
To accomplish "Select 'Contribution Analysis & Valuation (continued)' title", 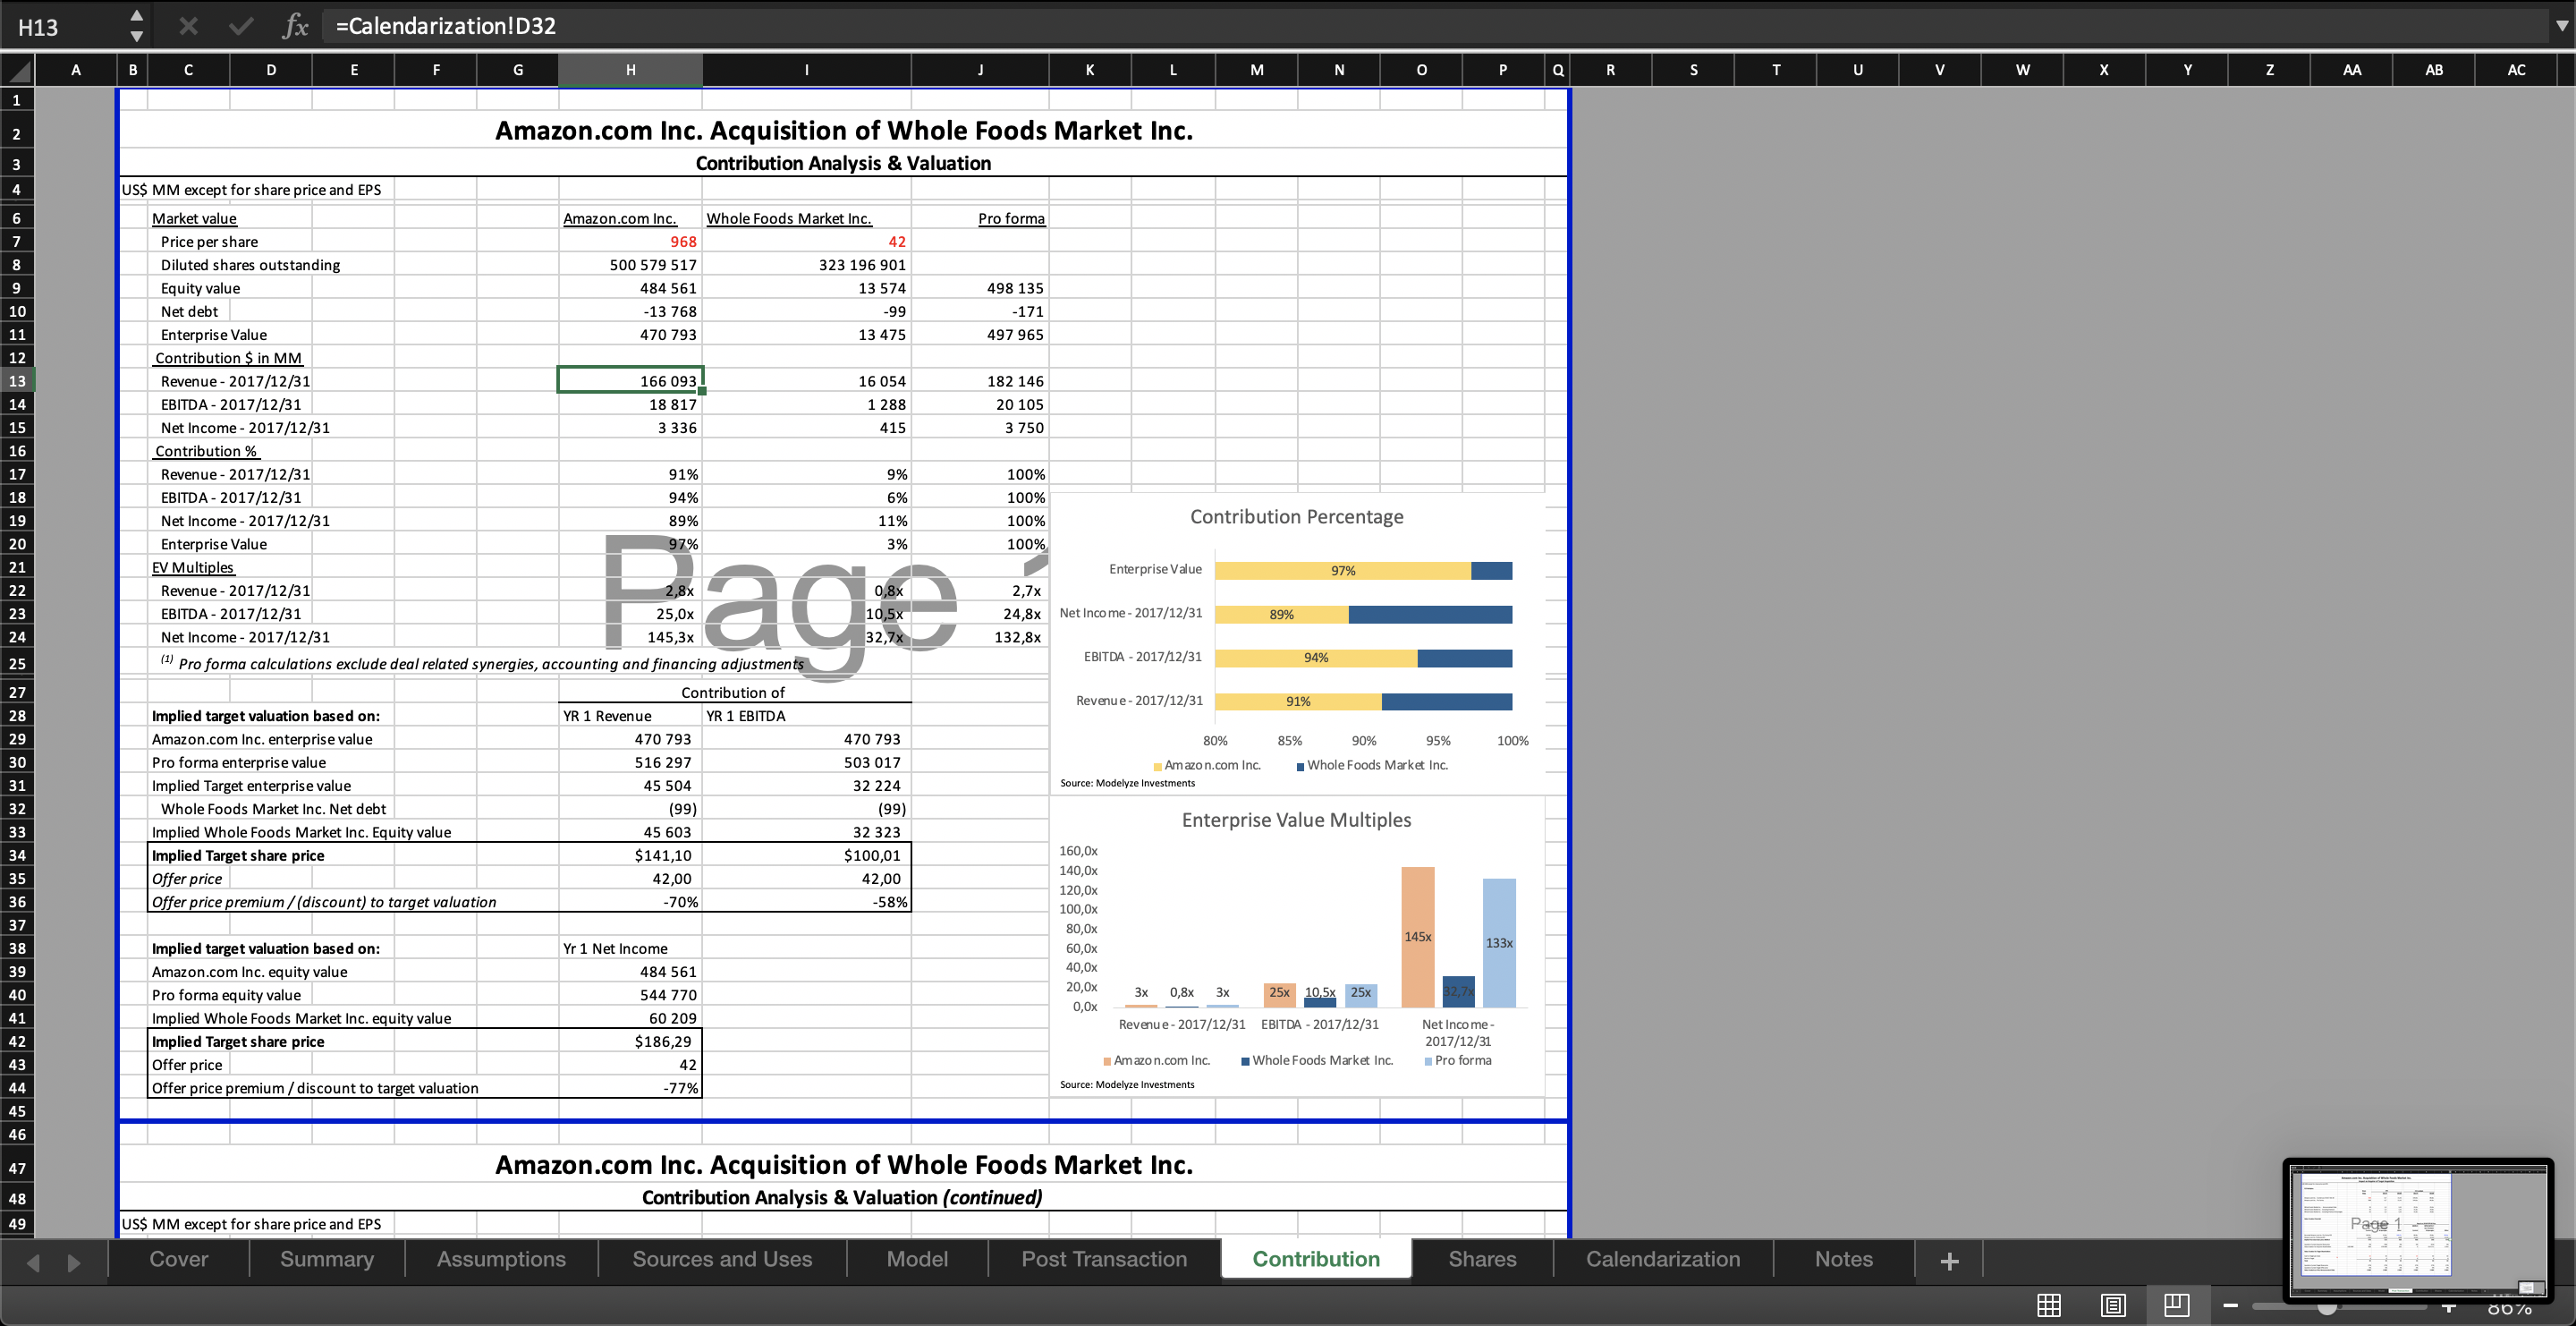I will pyautogui.click(x=842, y=1198).
